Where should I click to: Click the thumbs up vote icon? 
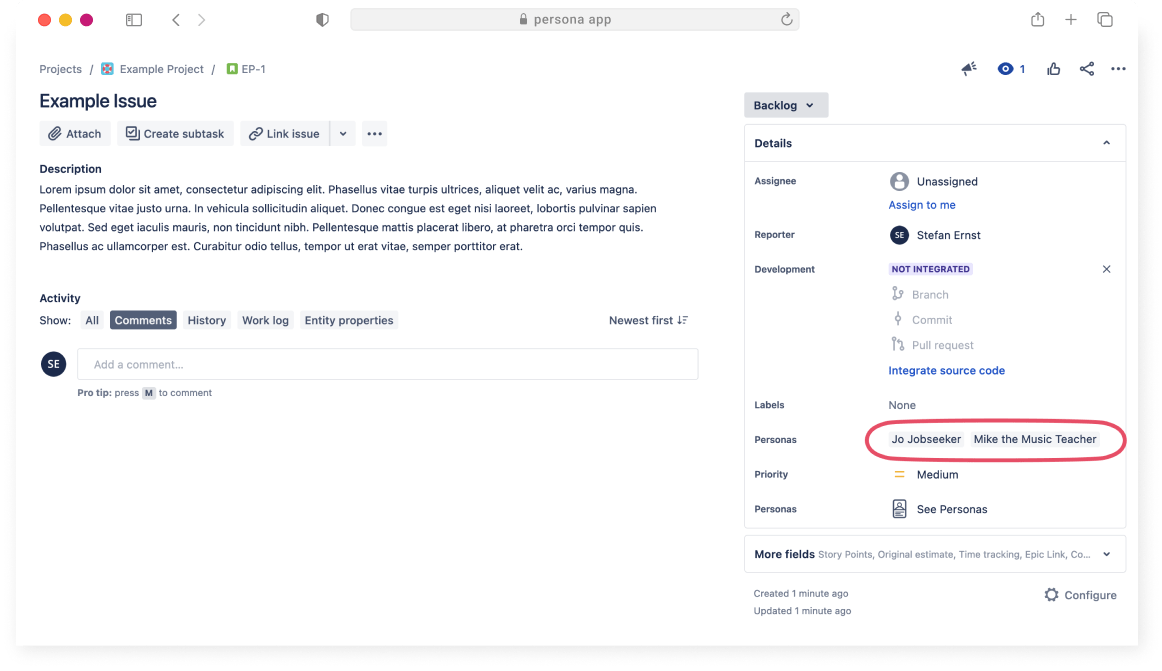click(x=1053, y=69)
